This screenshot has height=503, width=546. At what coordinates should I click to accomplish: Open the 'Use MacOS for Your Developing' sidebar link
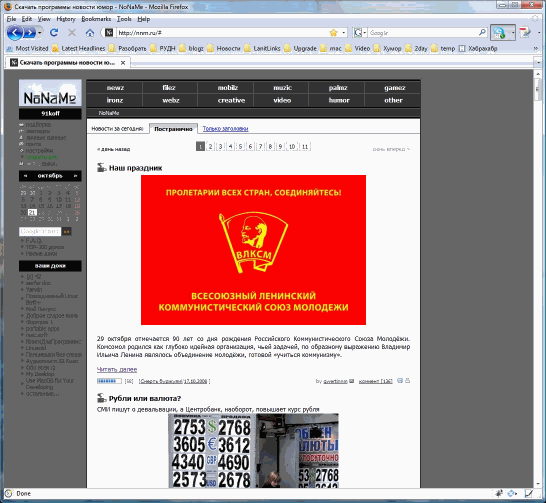tap(49, 384)
